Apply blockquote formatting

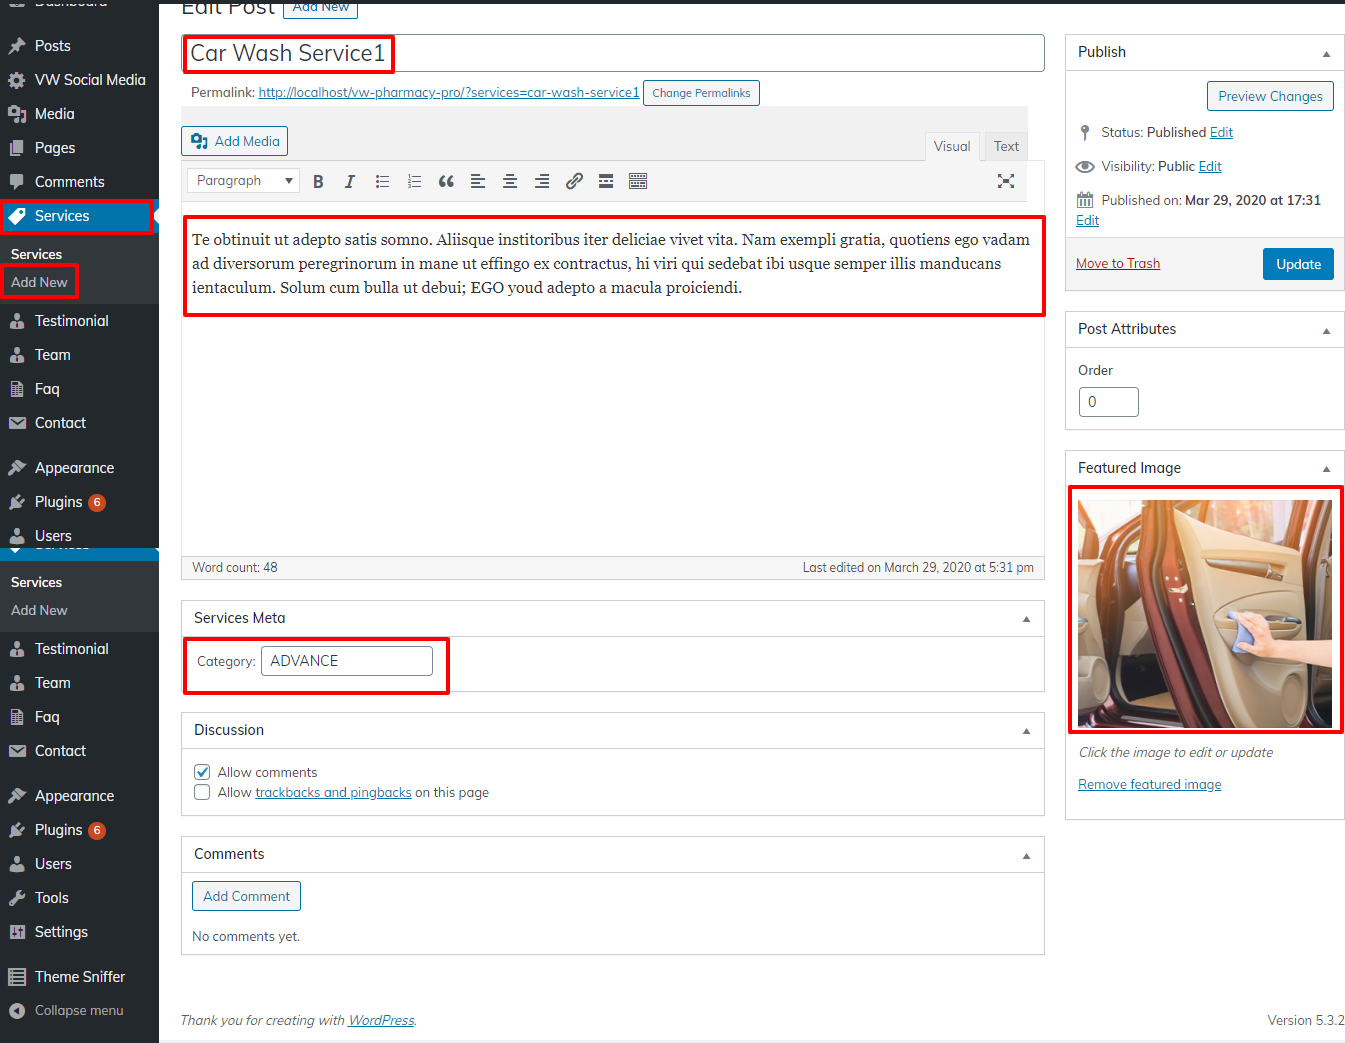tap(446, 181)
